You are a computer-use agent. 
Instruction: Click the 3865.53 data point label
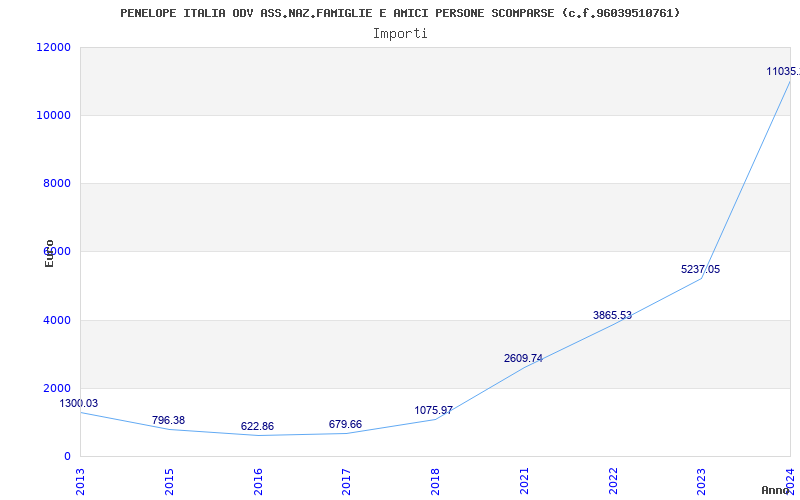612,316
